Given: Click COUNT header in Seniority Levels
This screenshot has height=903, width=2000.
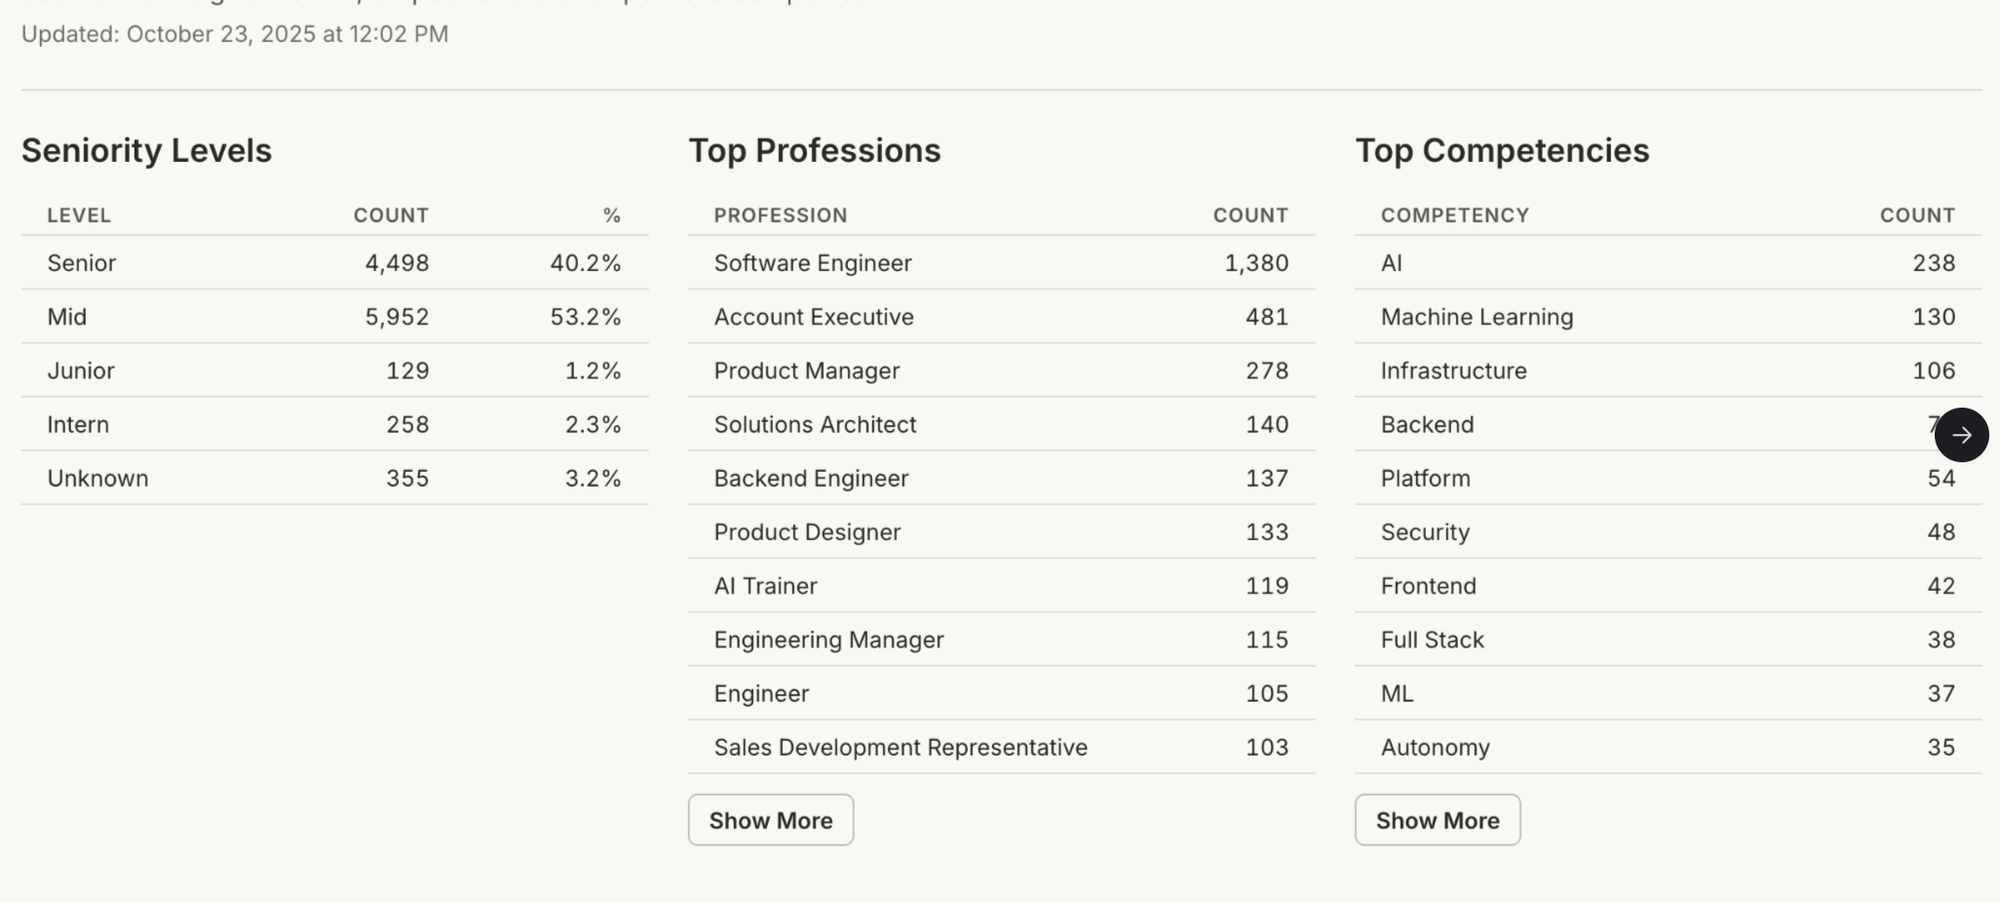Looking at the screenshot, I should (x=391, y=215).
